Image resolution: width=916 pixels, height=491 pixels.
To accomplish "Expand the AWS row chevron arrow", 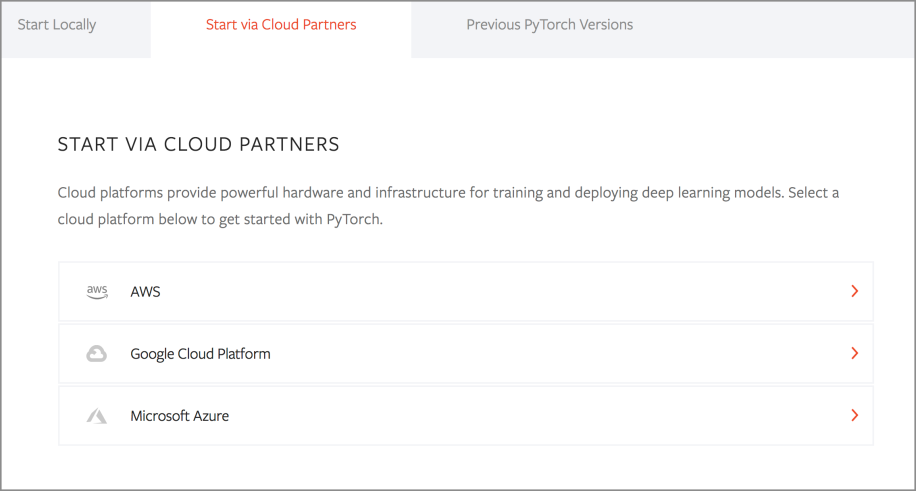I will pos(854,292).
